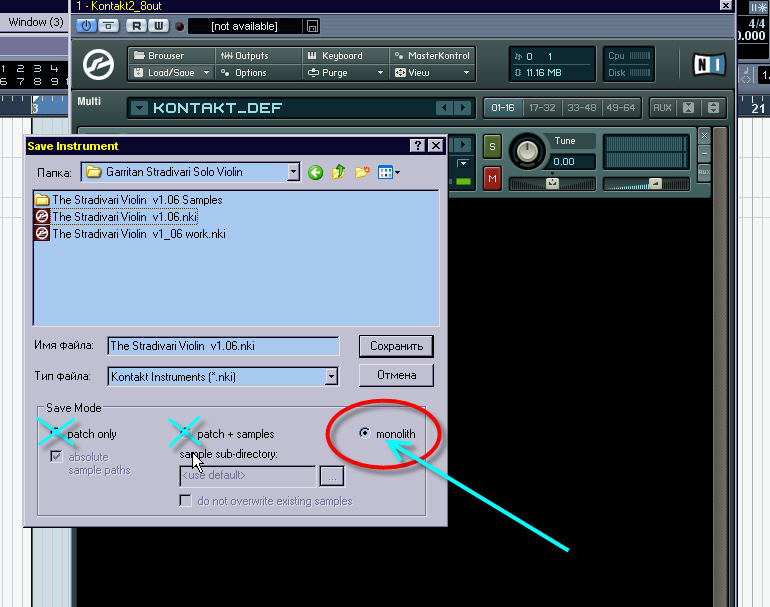Screen dimensions: 770x607
Task: Click the [not available] preset display
Action: (245, 26)
